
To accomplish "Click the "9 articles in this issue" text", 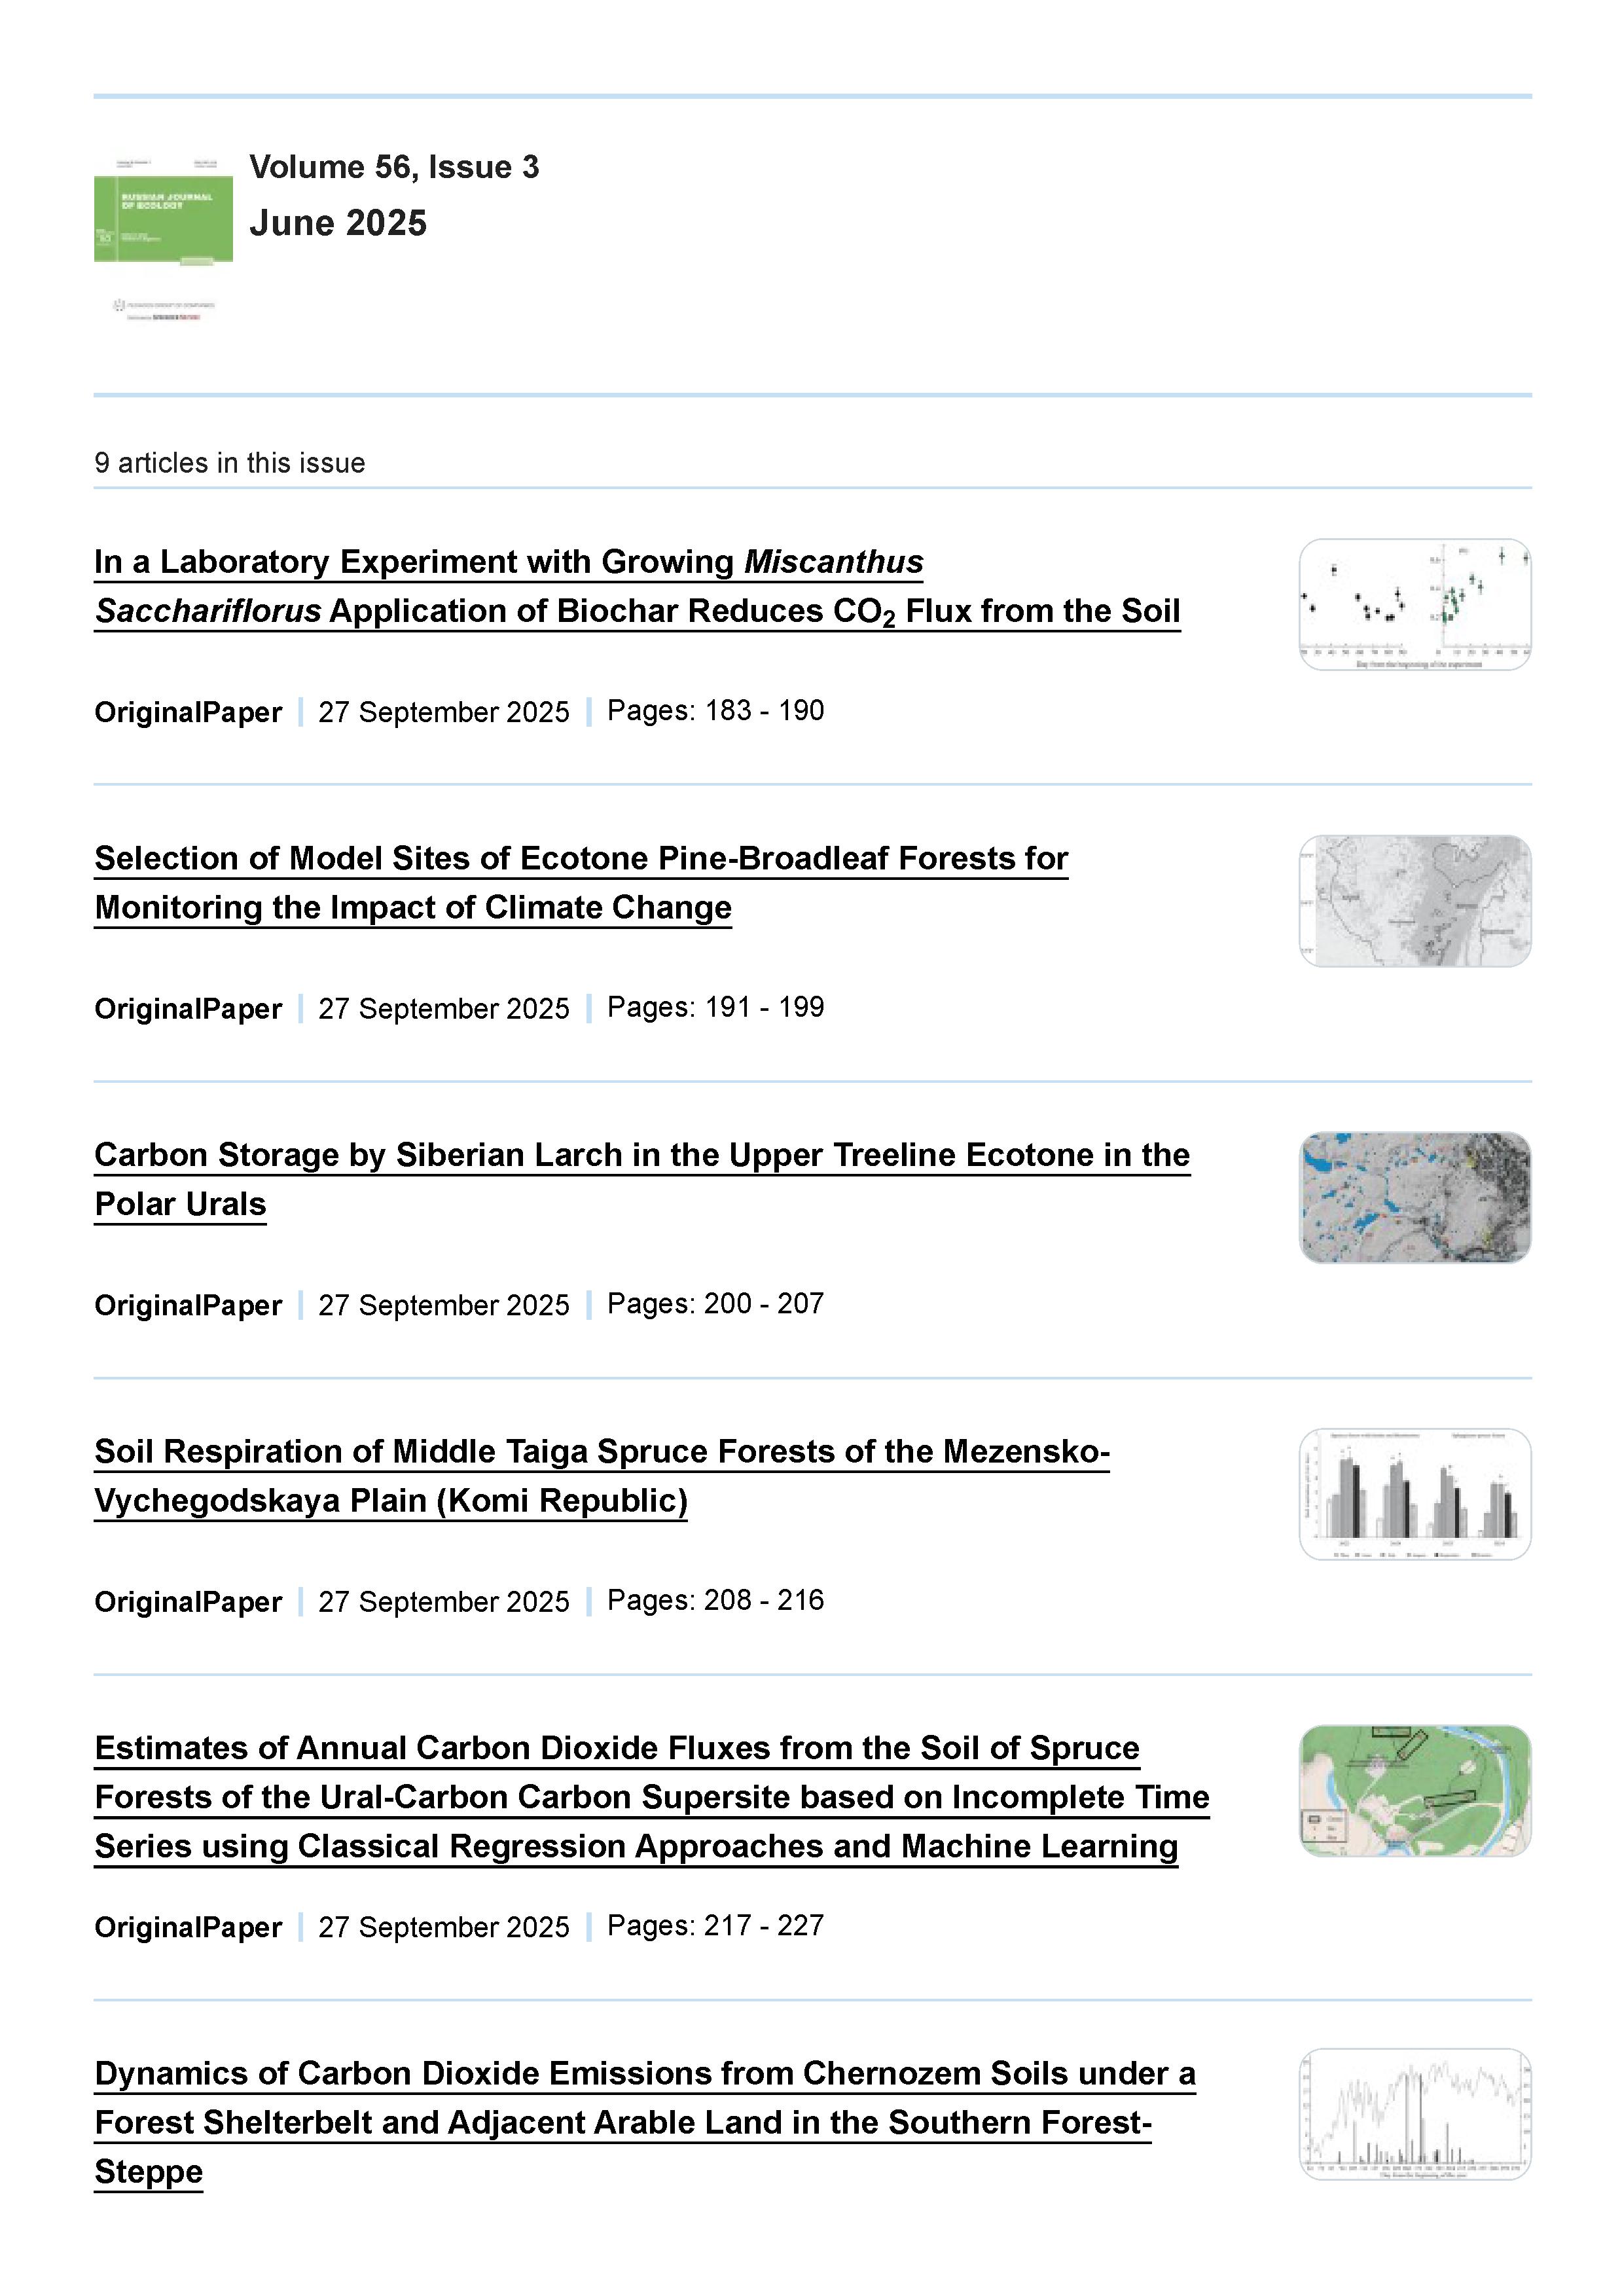I will pyautogui.click(x=230, y=463).
